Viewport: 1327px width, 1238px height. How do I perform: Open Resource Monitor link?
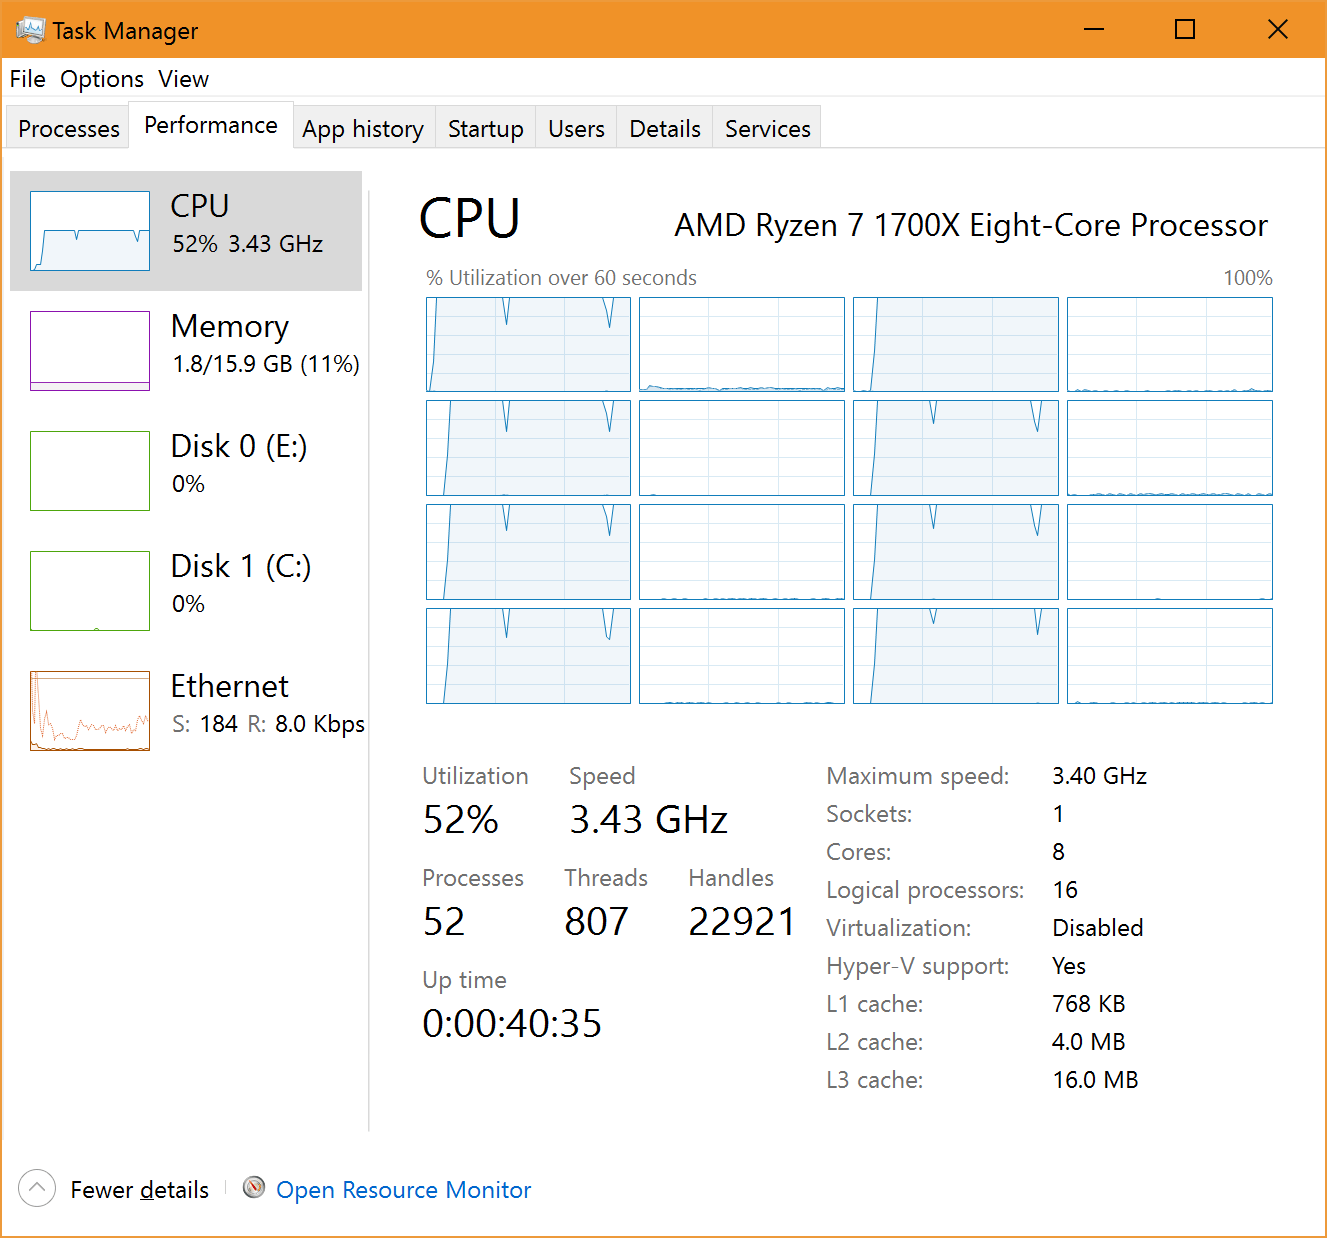(404, 1189)
